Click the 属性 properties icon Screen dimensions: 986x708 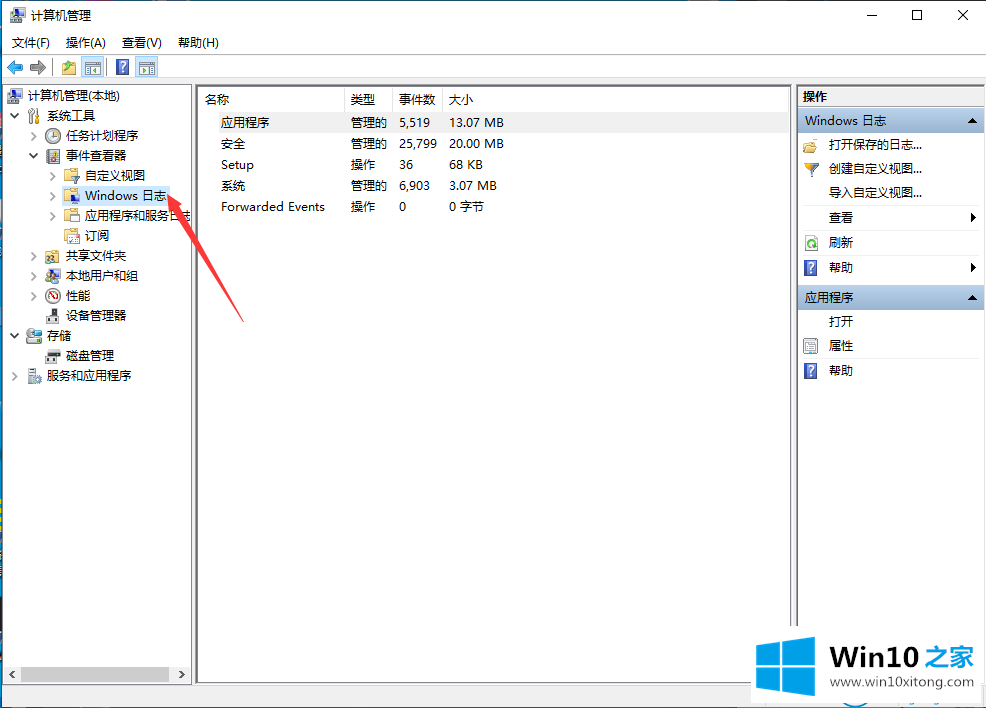(811, 346)
